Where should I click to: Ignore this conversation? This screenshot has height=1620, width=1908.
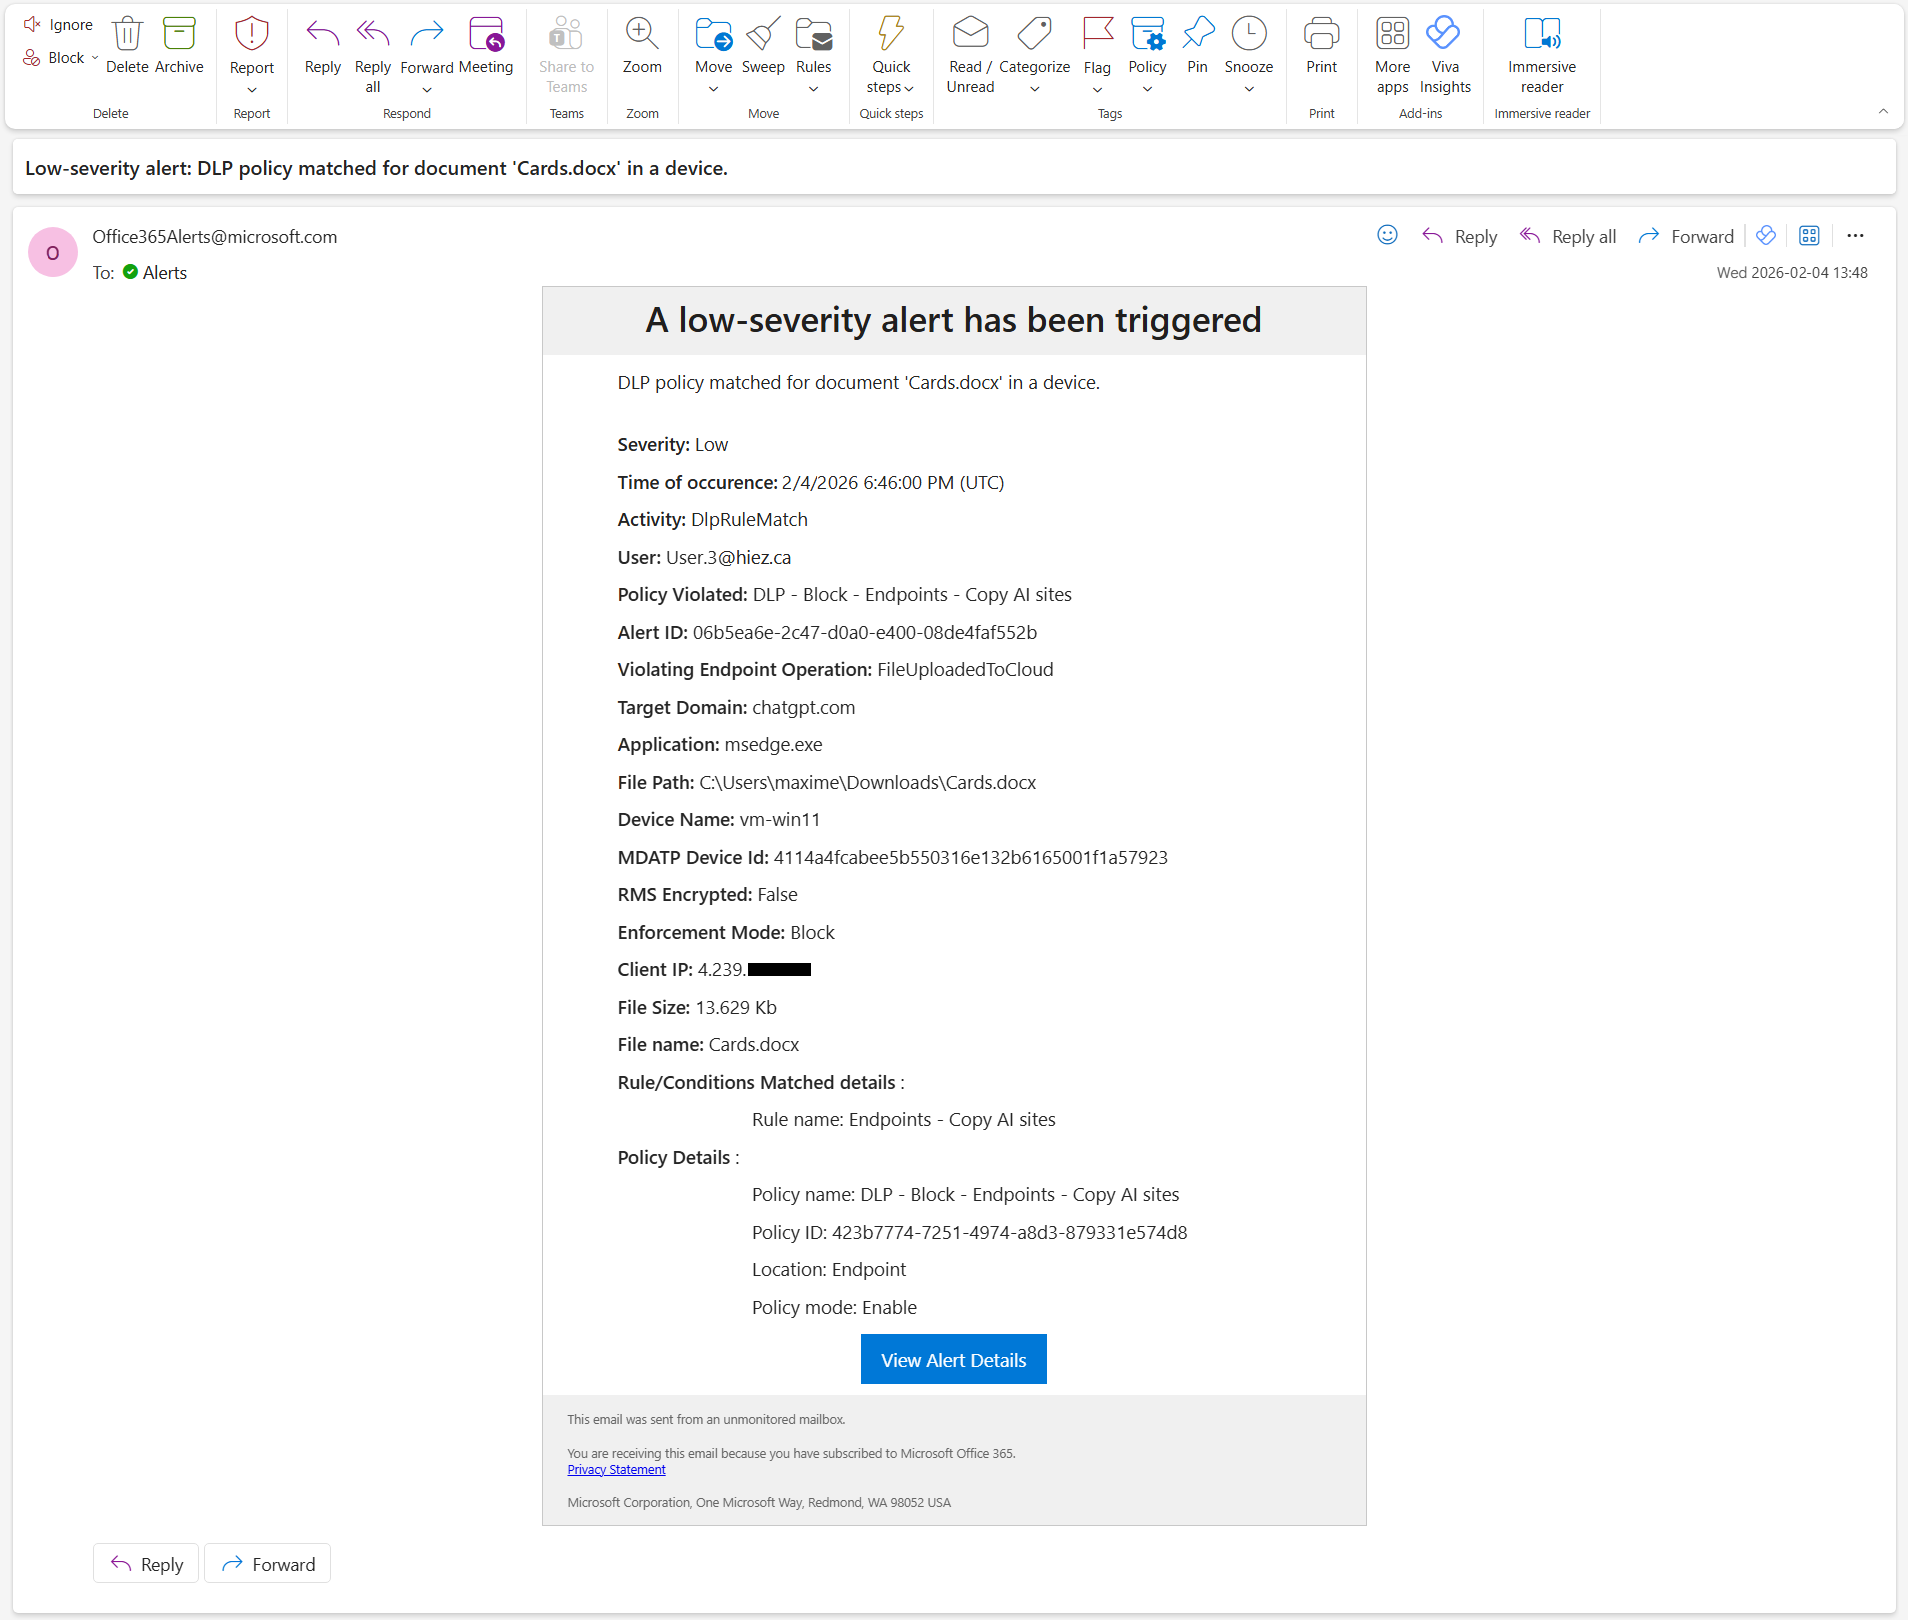59,25
